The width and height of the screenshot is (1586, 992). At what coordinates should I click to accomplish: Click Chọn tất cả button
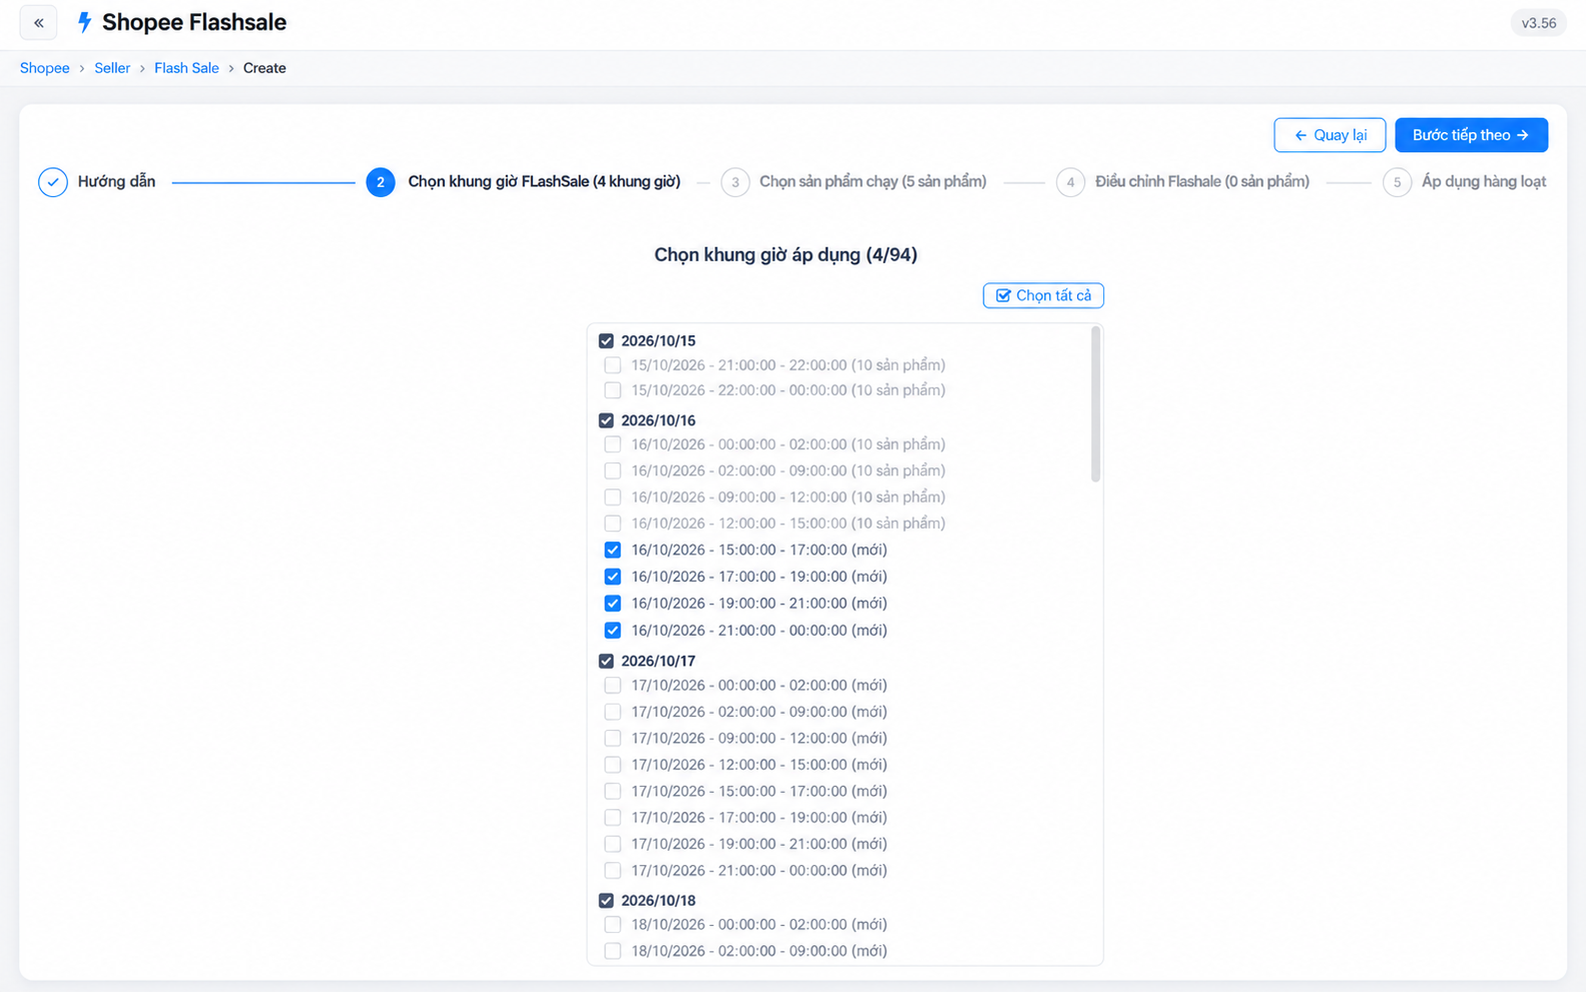pos(1043,295)
